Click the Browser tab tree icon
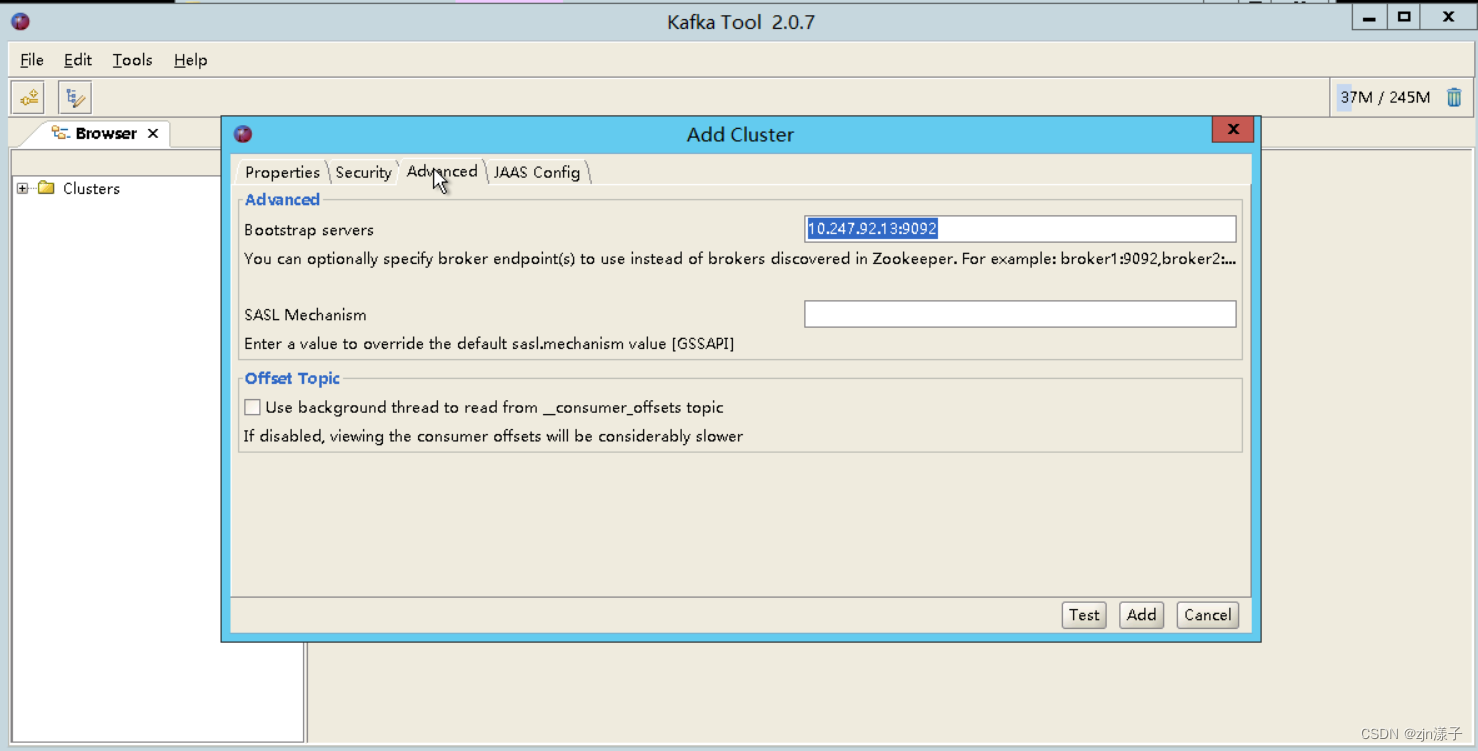The width and height of the screenshot is (1478, 751). click(x=60, y=133)
